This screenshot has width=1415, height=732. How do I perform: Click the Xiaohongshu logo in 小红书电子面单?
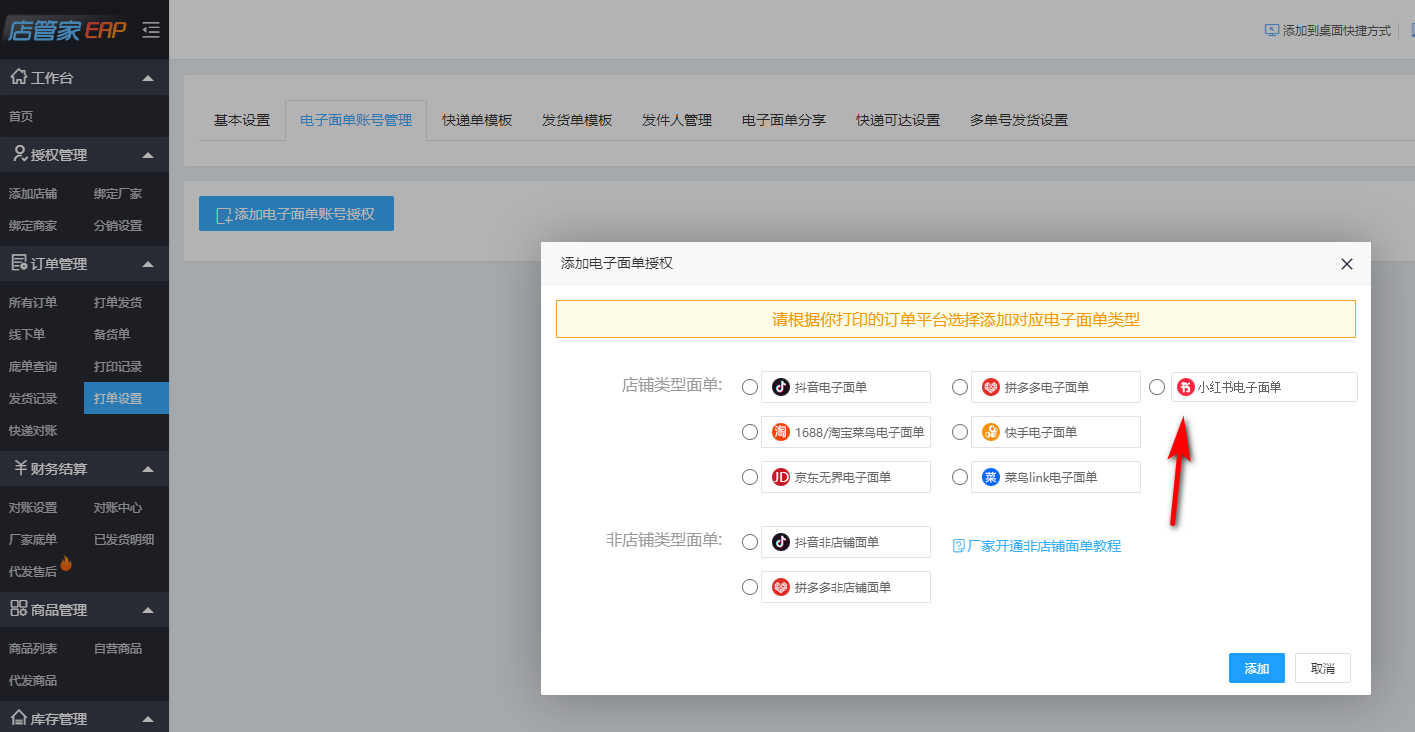(1186, 387)
